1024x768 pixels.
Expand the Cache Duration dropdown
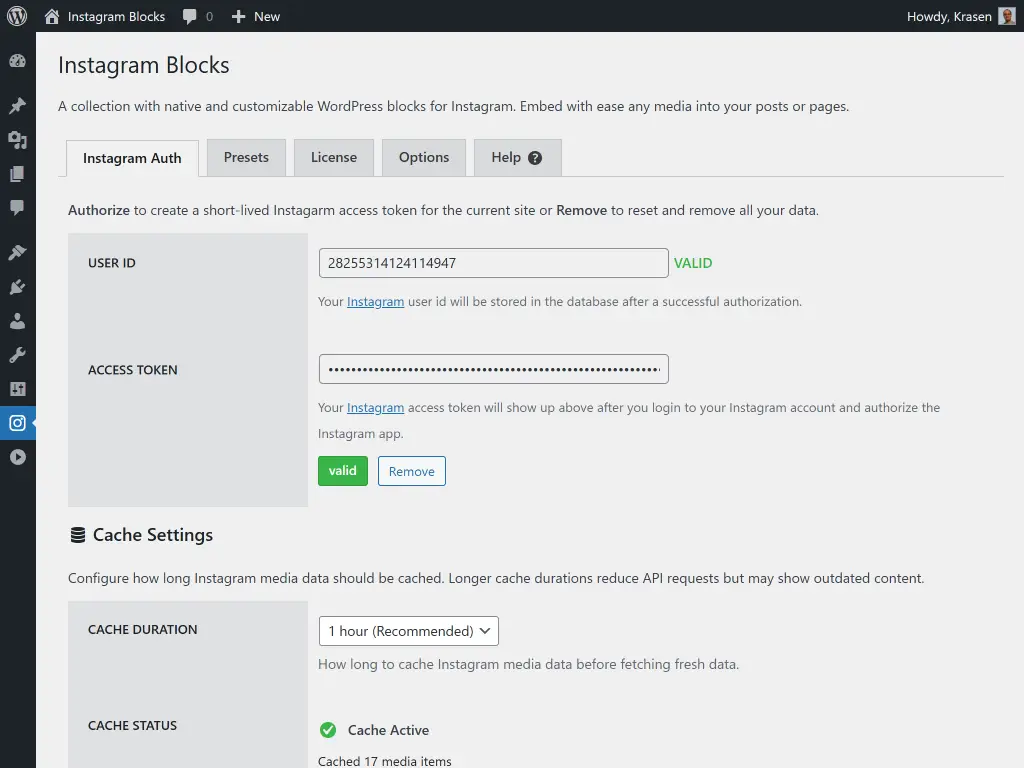(x=408, y=631)
